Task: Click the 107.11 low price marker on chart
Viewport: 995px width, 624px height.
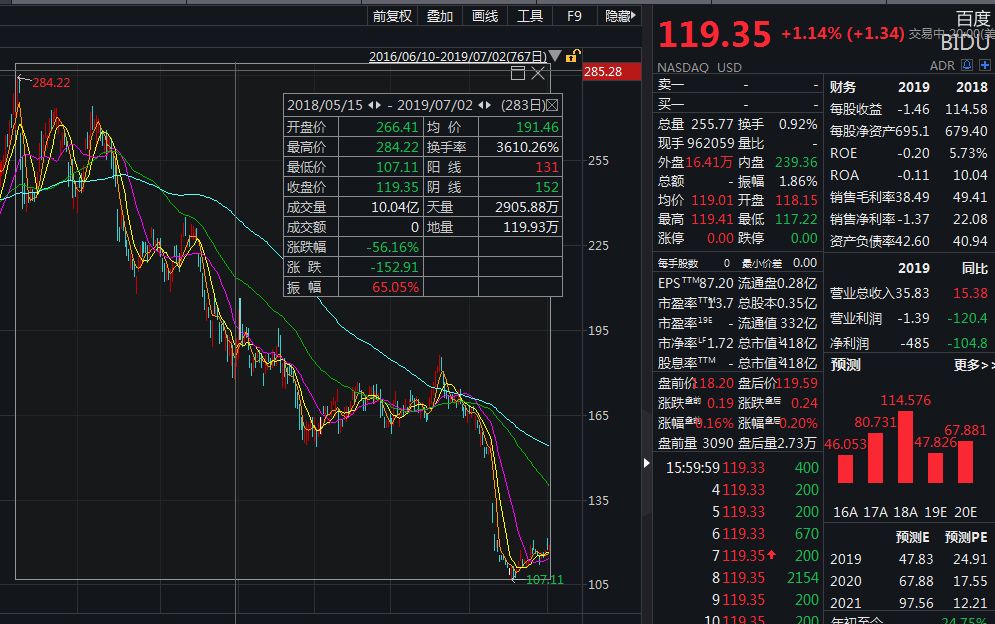Action: coord(544,580)
